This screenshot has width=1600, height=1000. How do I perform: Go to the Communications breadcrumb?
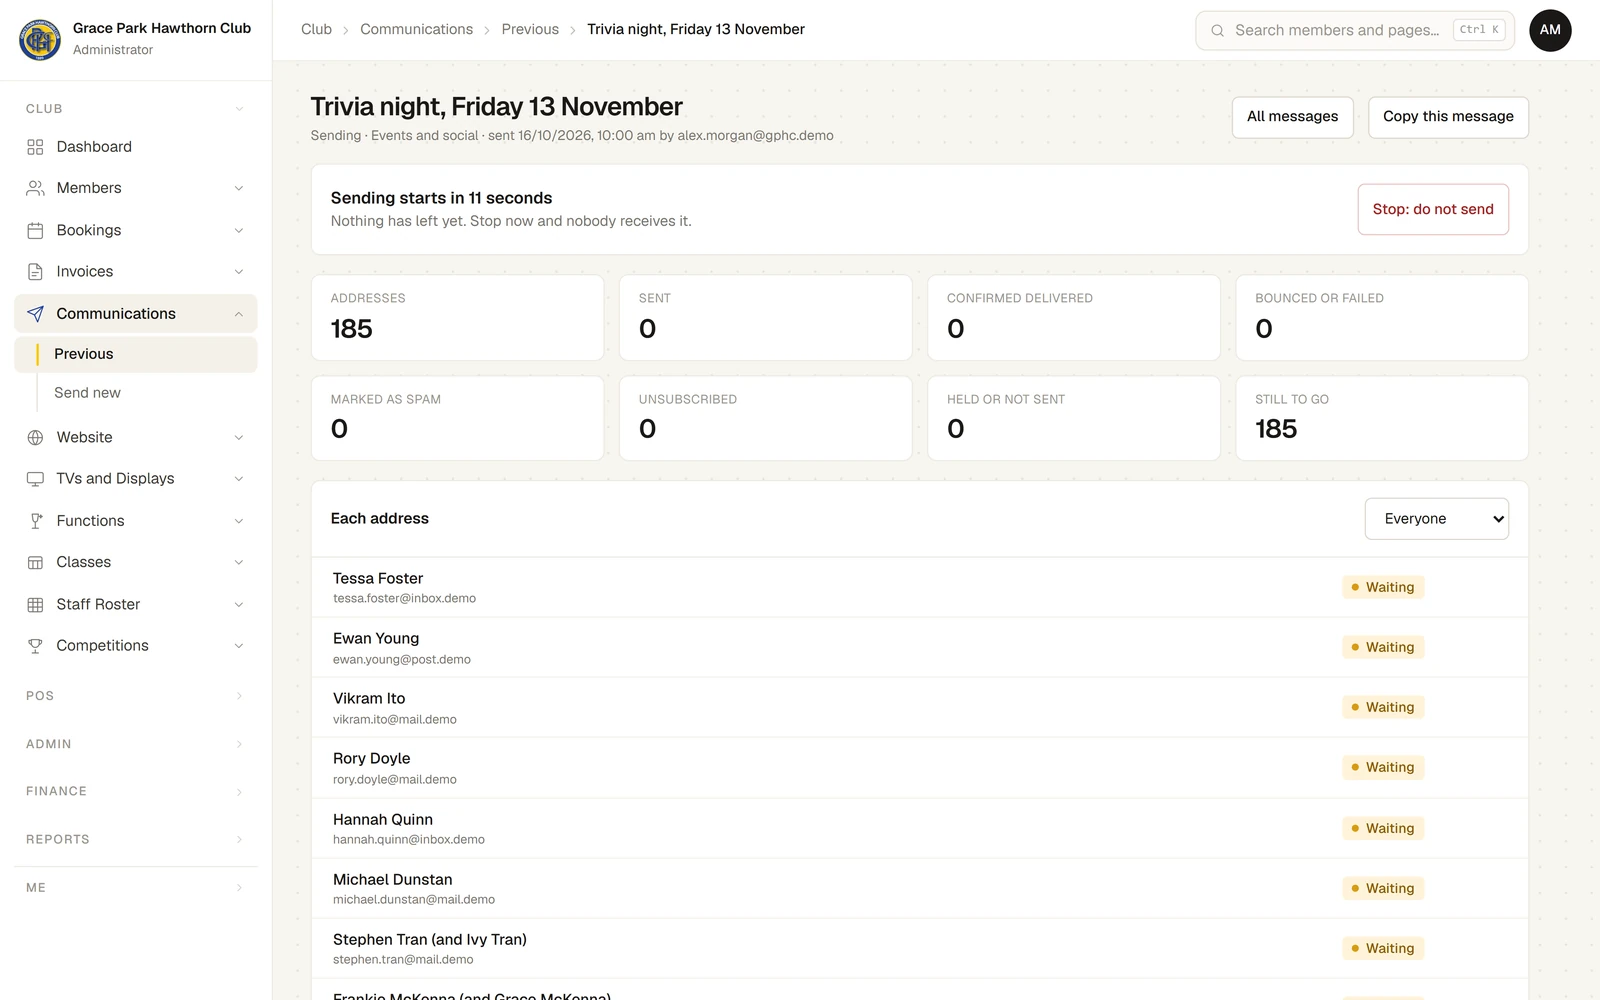(x=416, y=30)
